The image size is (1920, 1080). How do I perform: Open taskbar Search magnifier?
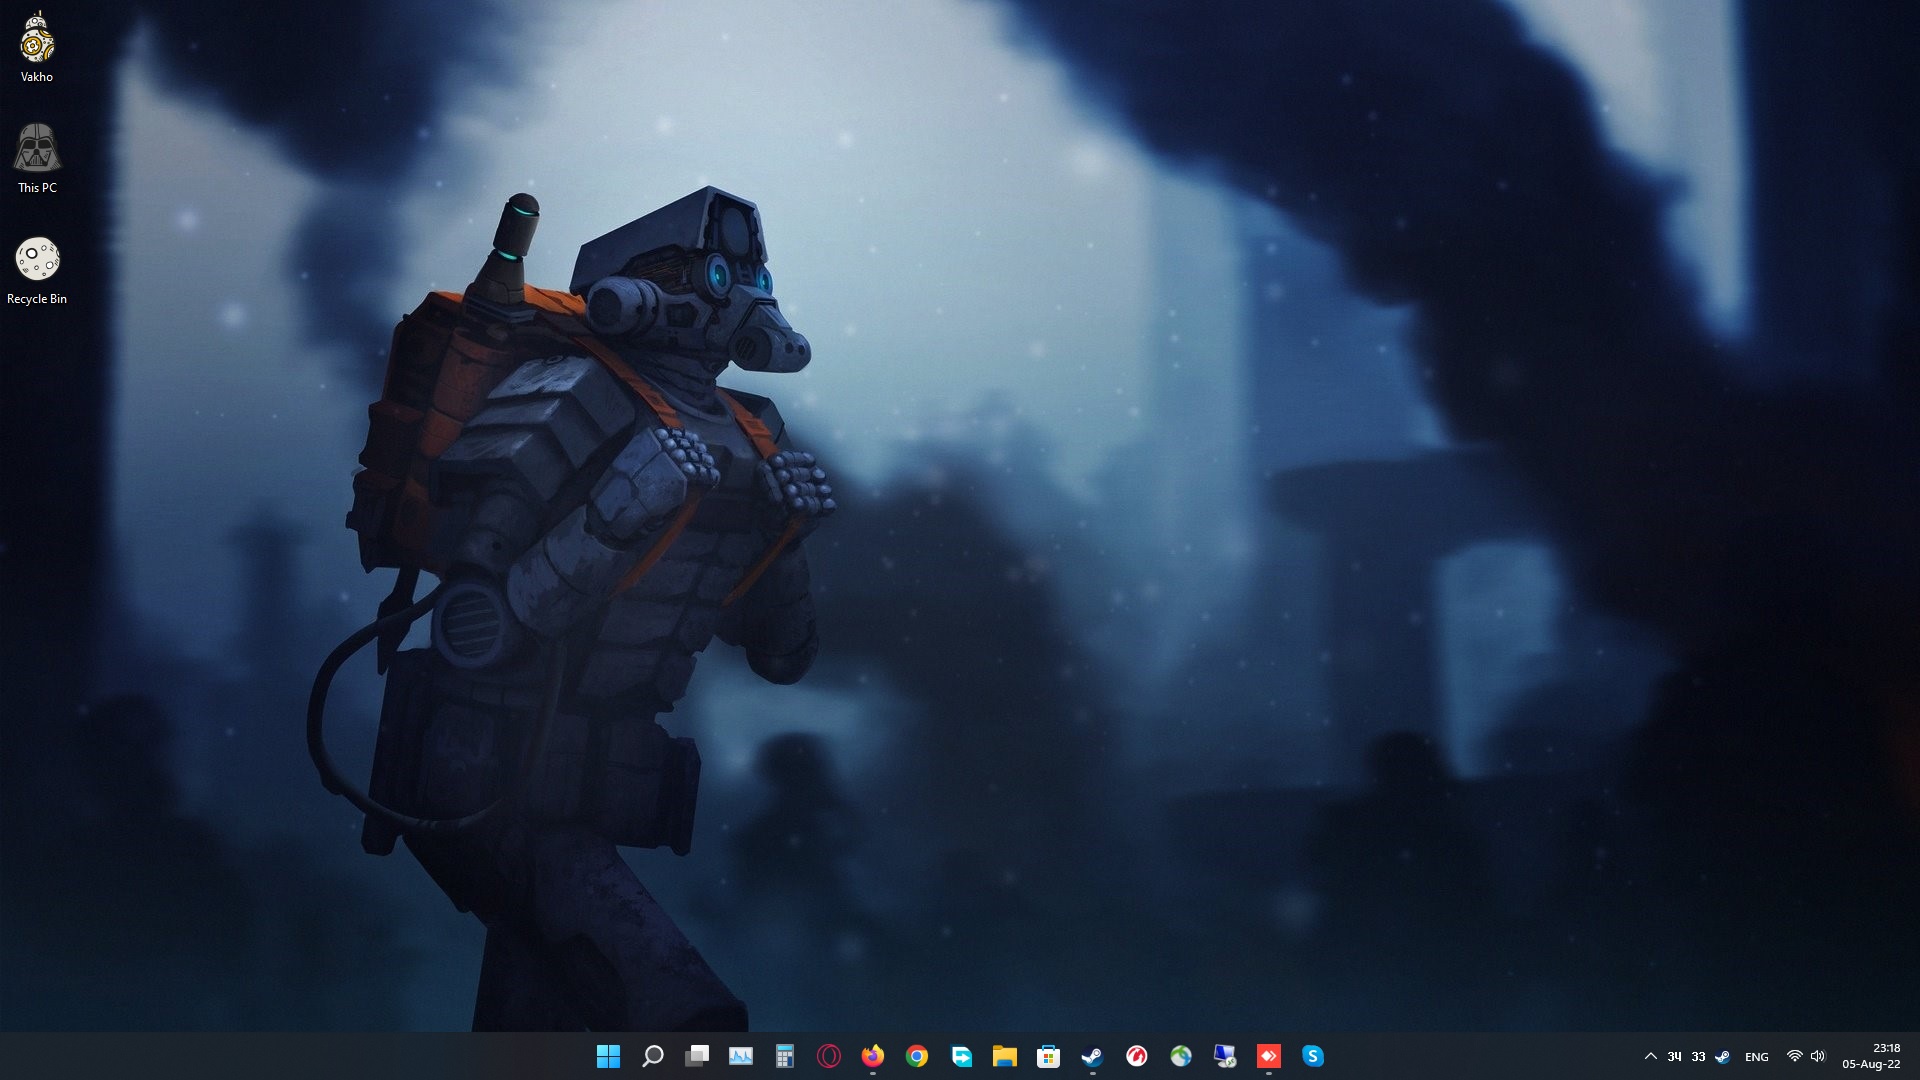point(653,1056)
